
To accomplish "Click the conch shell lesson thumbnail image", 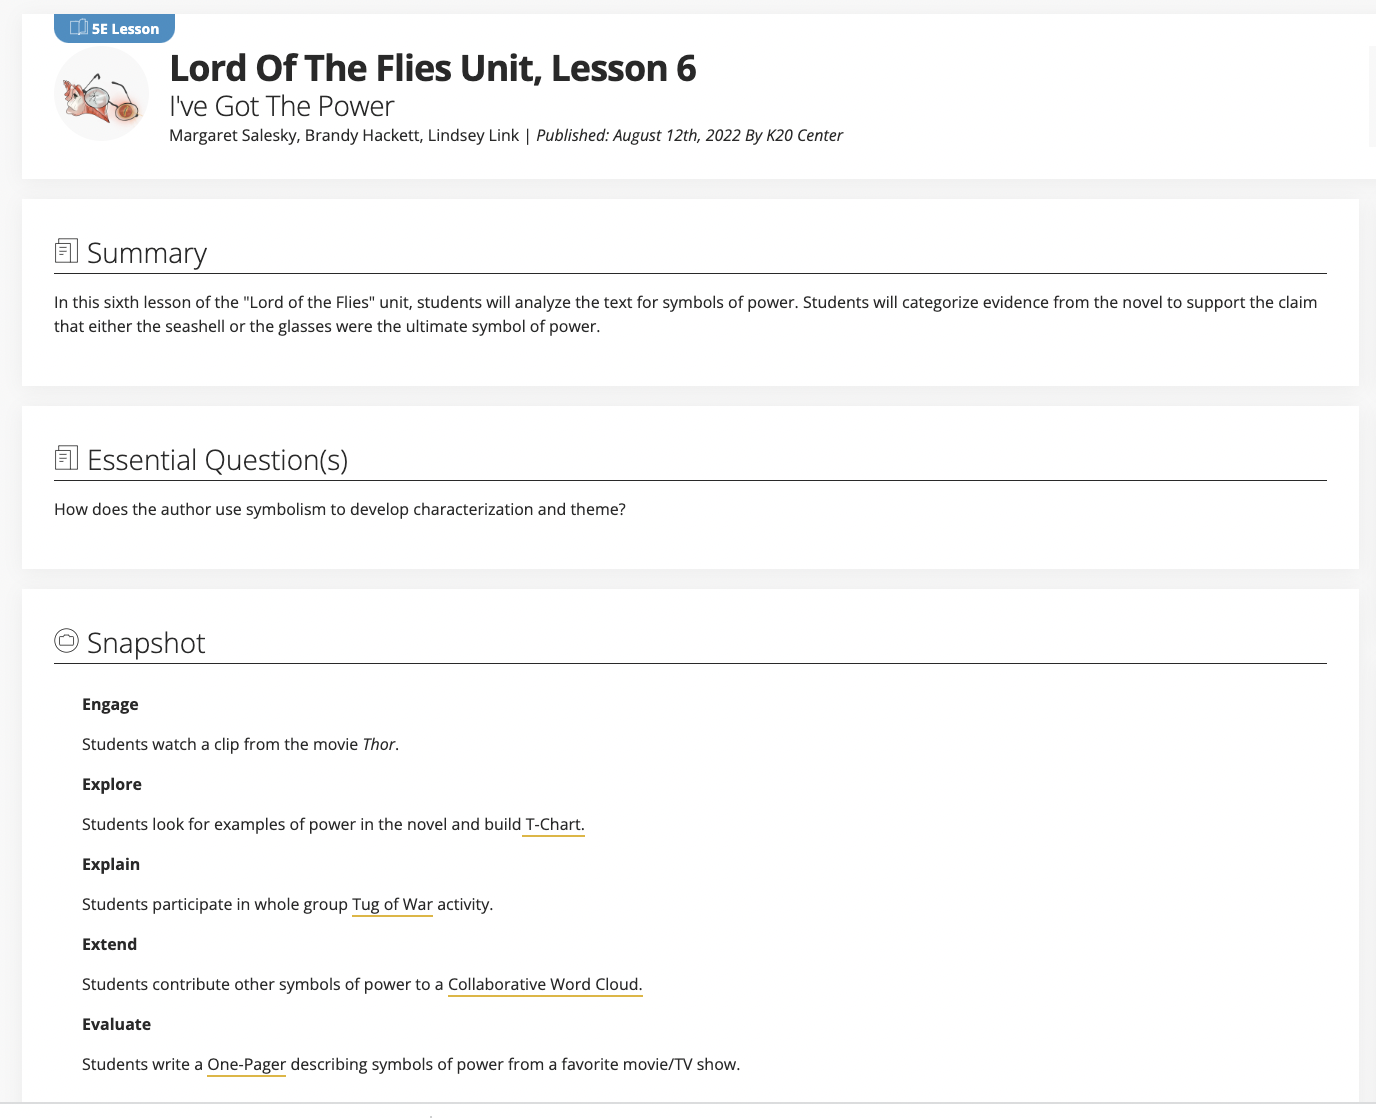I will click(x=101, y=93).
